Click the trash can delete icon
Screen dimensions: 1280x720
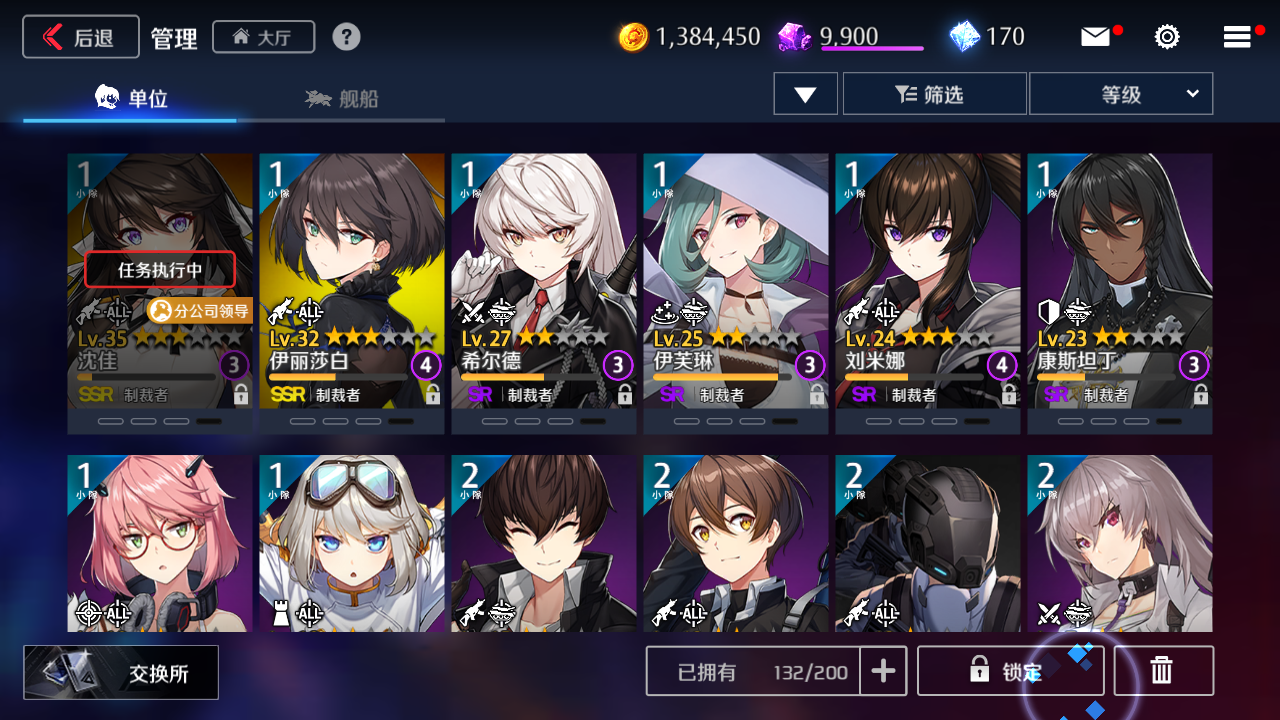pos(1163,670)
